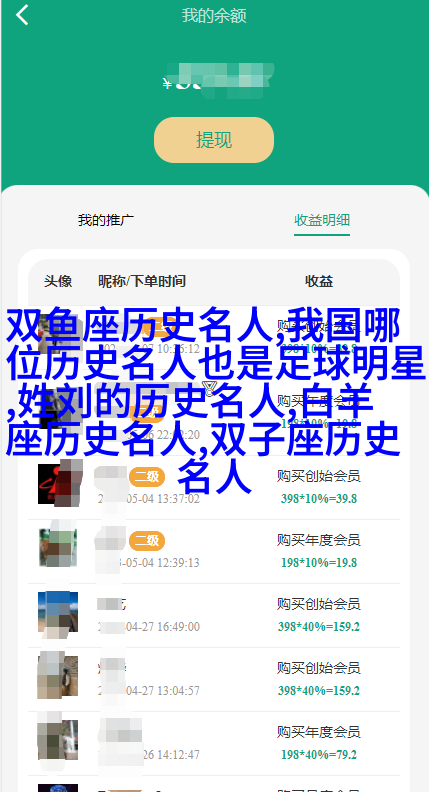Image resolution: width=429 pixels, height=792 pixels.
Task: Open avatar of 14:12:47 order
Action: [58, 740]
